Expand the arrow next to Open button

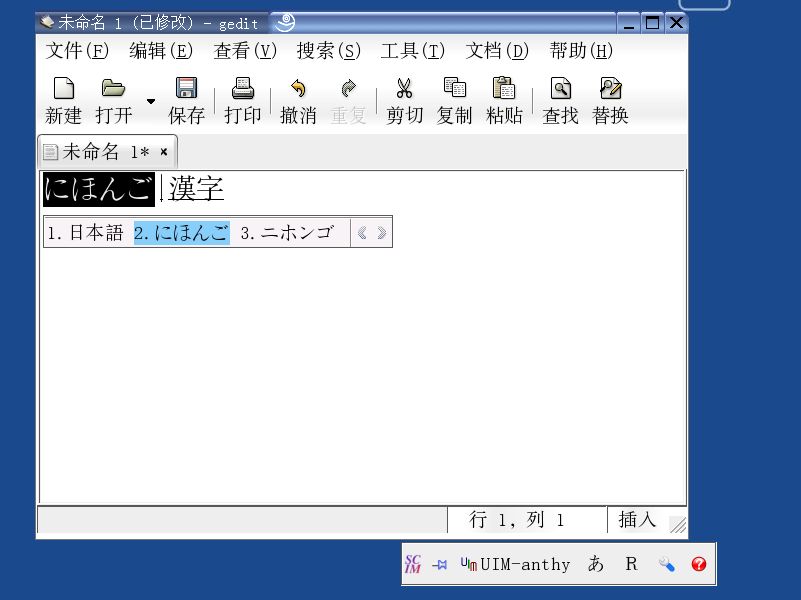pyautogui.click(x=151, y=101)
